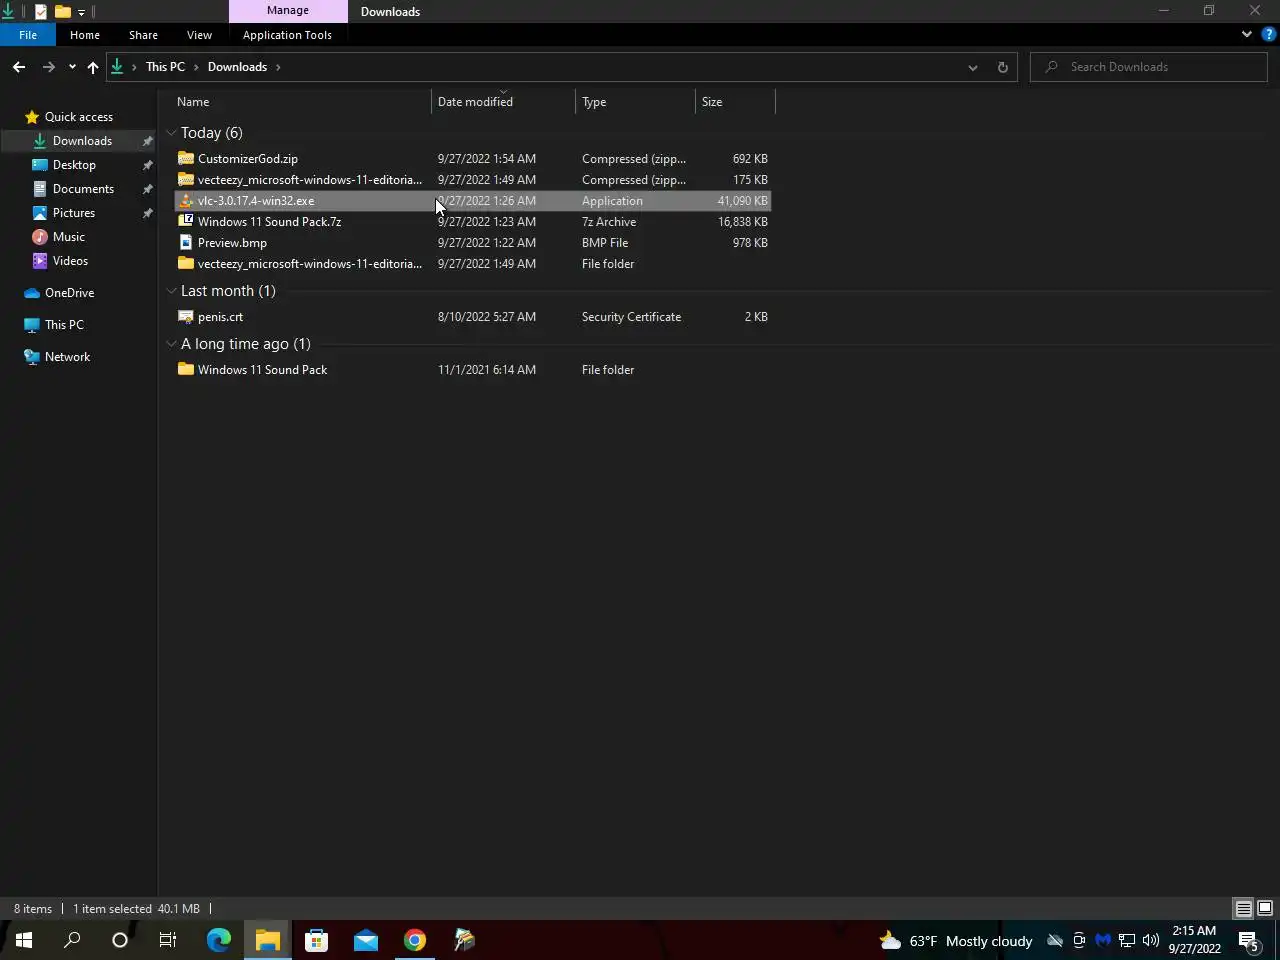Open Microsoft Store from taskbar
Screen dimensions: 1280x960
316,940
